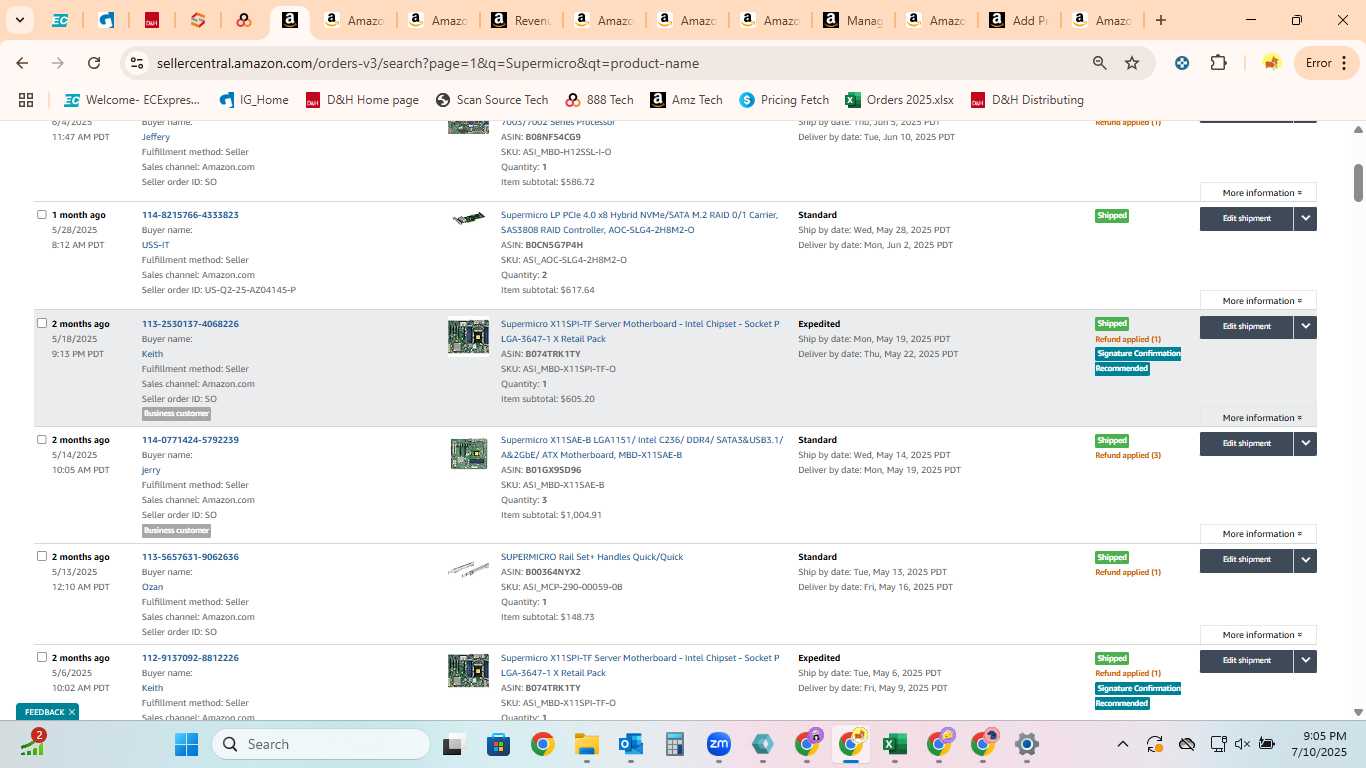Open Settings gear from taskbar
The width and height of the screenshot is (1366, 768).
[1026, 744]
